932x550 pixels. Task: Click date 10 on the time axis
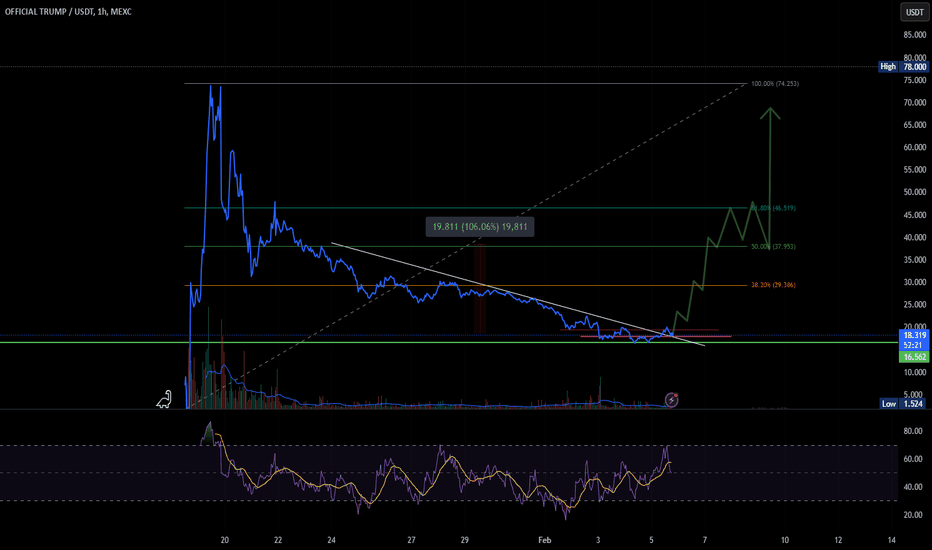785,540
